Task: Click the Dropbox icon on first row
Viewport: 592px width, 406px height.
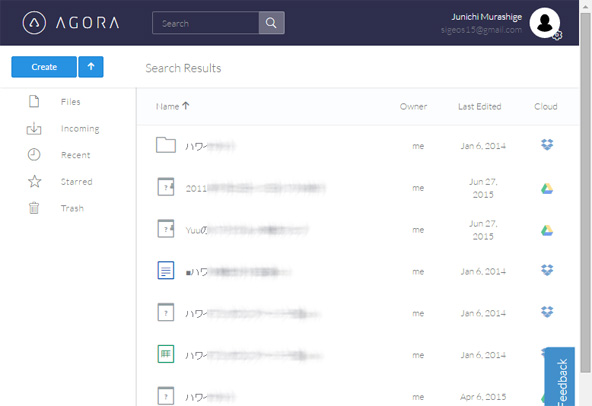Action: (547, 144)
